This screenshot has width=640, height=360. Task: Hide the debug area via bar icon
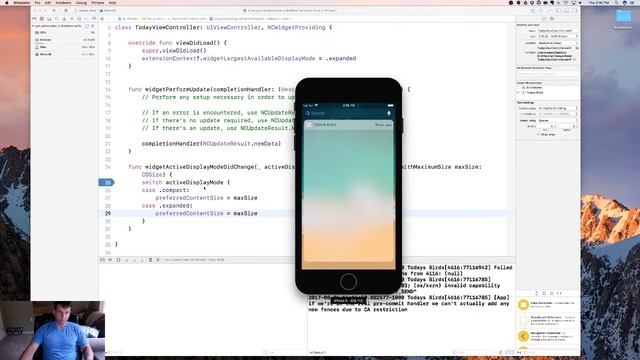tap(102, 260)
